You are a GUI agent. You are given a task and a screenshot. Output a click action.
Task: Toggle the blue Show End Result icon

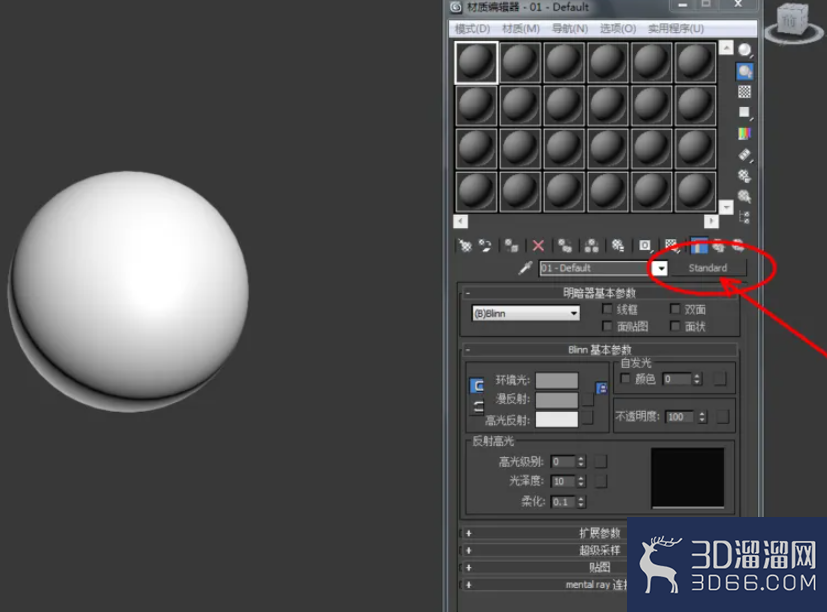(x=699, y=245)
